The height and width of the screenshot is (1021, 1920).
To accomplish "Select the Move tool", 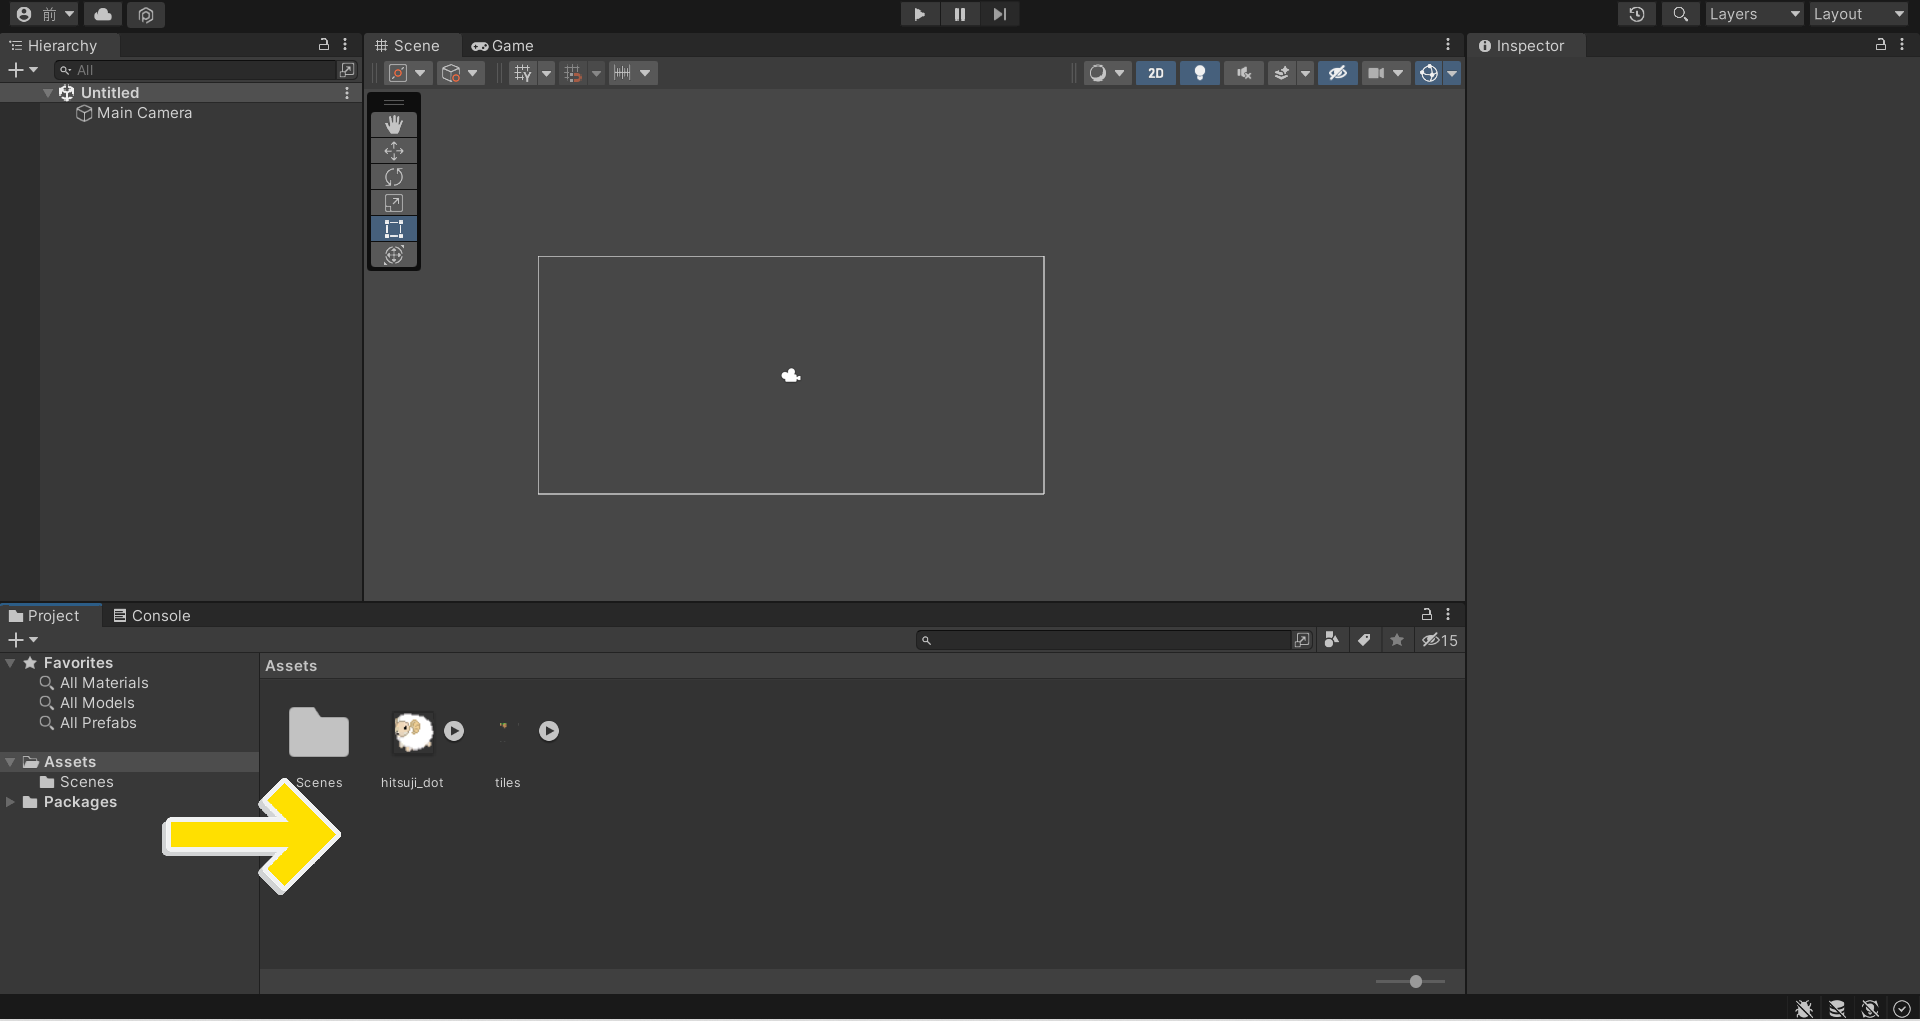I will (x=394, y=151).
